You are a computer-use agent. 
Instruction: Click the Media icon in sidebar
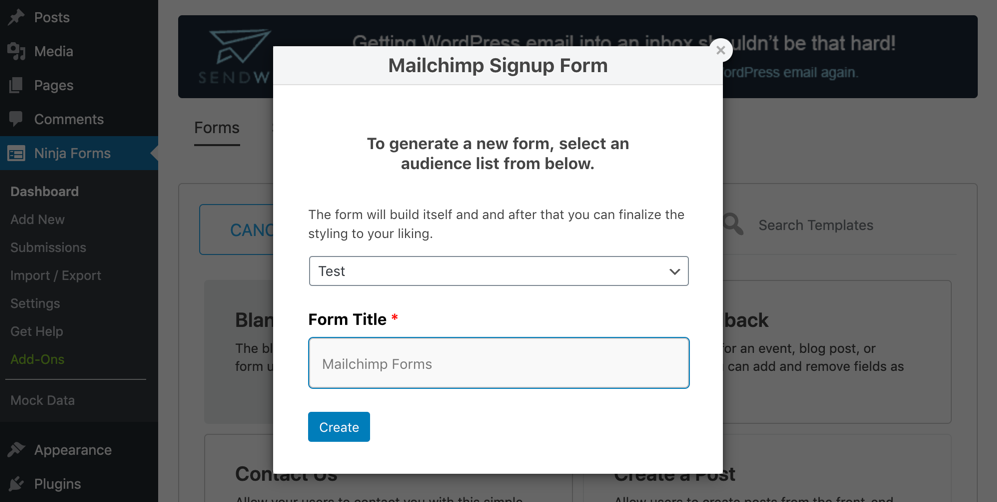(16, 51)
